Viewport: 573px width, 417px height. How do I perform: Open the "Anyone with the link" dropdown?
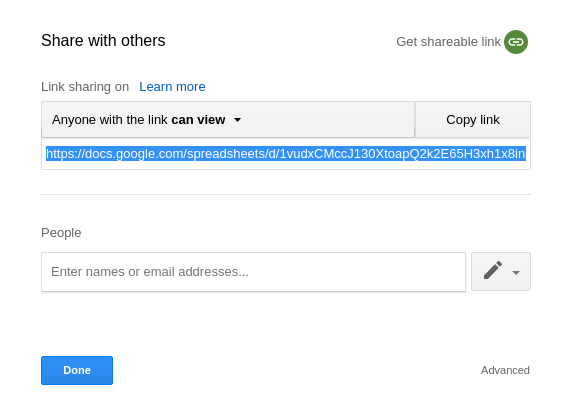point(228,120)
